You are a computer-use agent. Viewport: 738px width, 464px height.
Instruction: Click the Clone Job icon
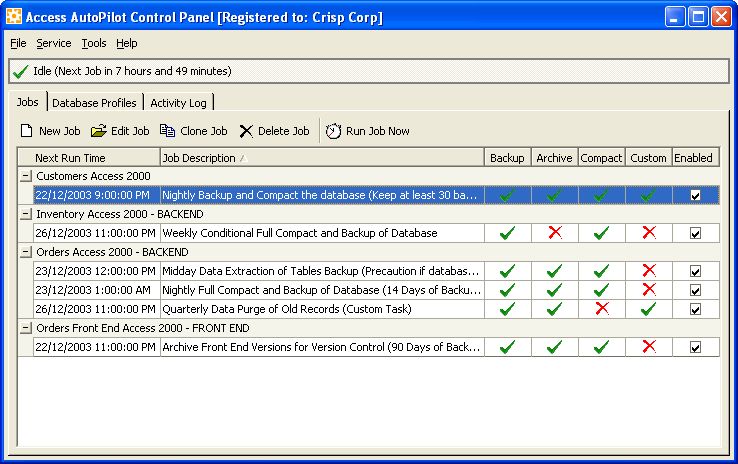pos(168,131)
